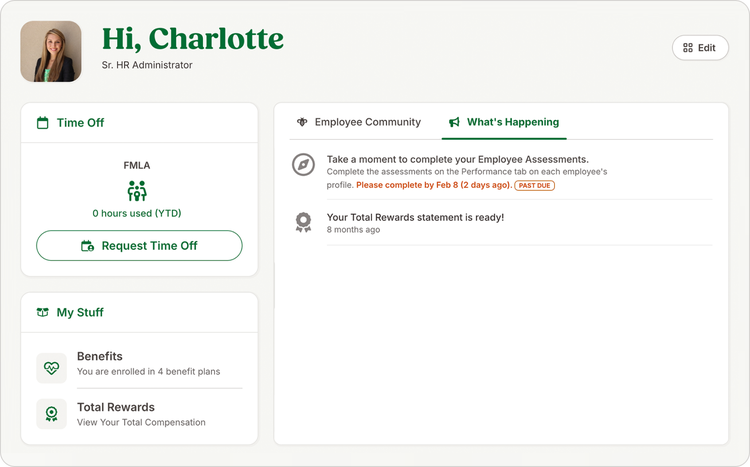Click the PAST DUE badge
The width and height of the screenshot is (750, 467).
[x=534, y=186]
